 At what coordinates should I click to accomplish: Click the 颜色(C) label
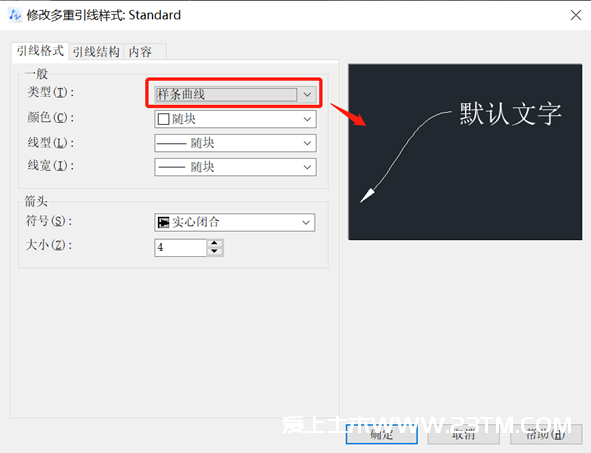(51, 117)
